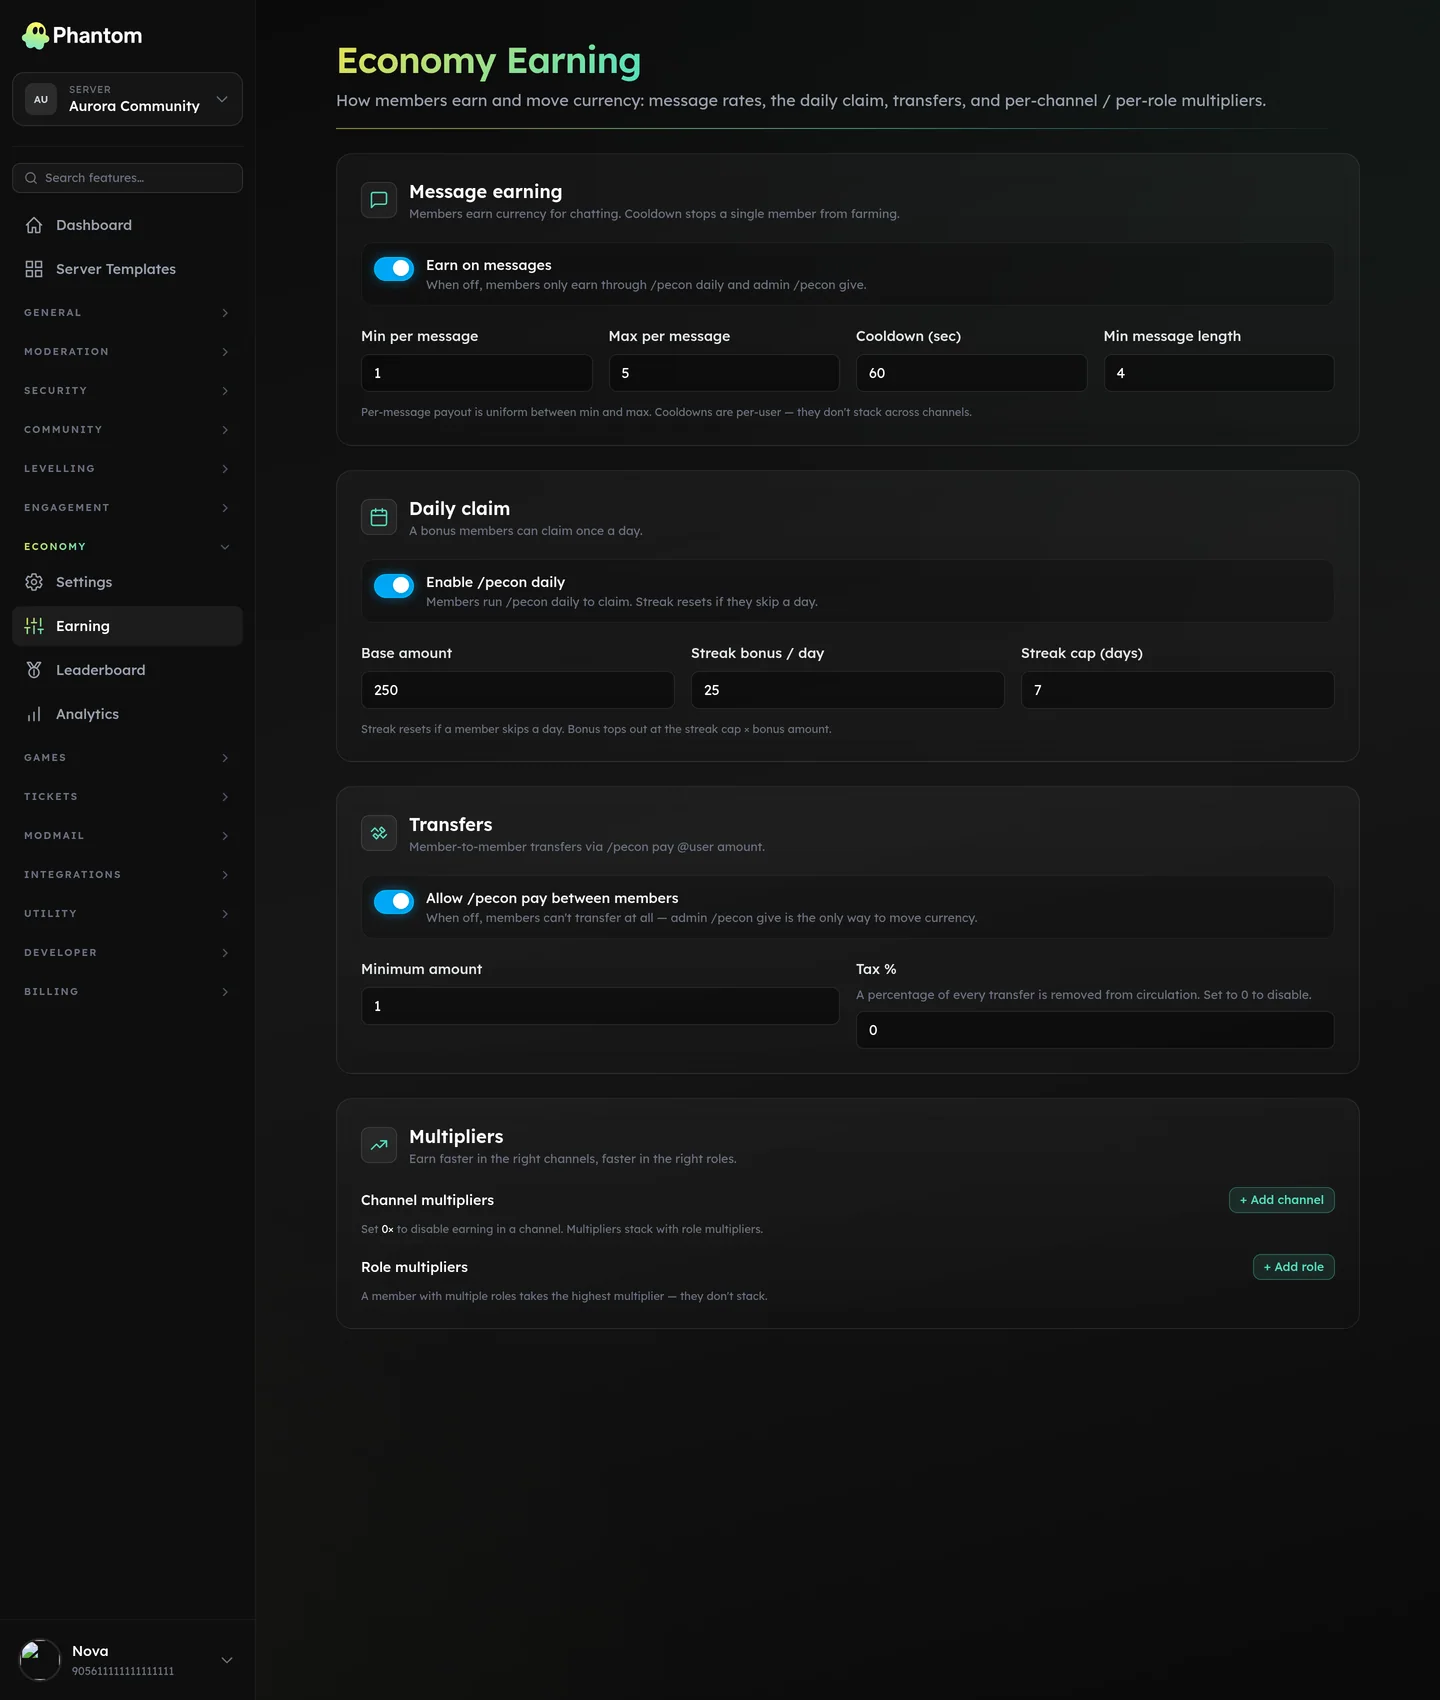Screen dimensions: 1440x1700
Task: Click the Channel multipliers heading
Action: coord(427,1200)
